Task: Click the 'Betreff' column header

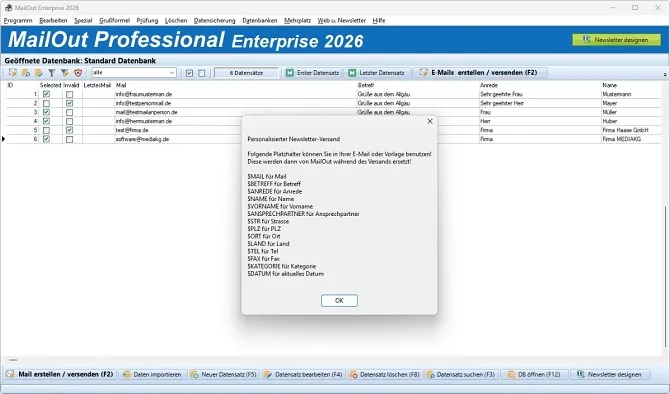Action: click(366, 85)
